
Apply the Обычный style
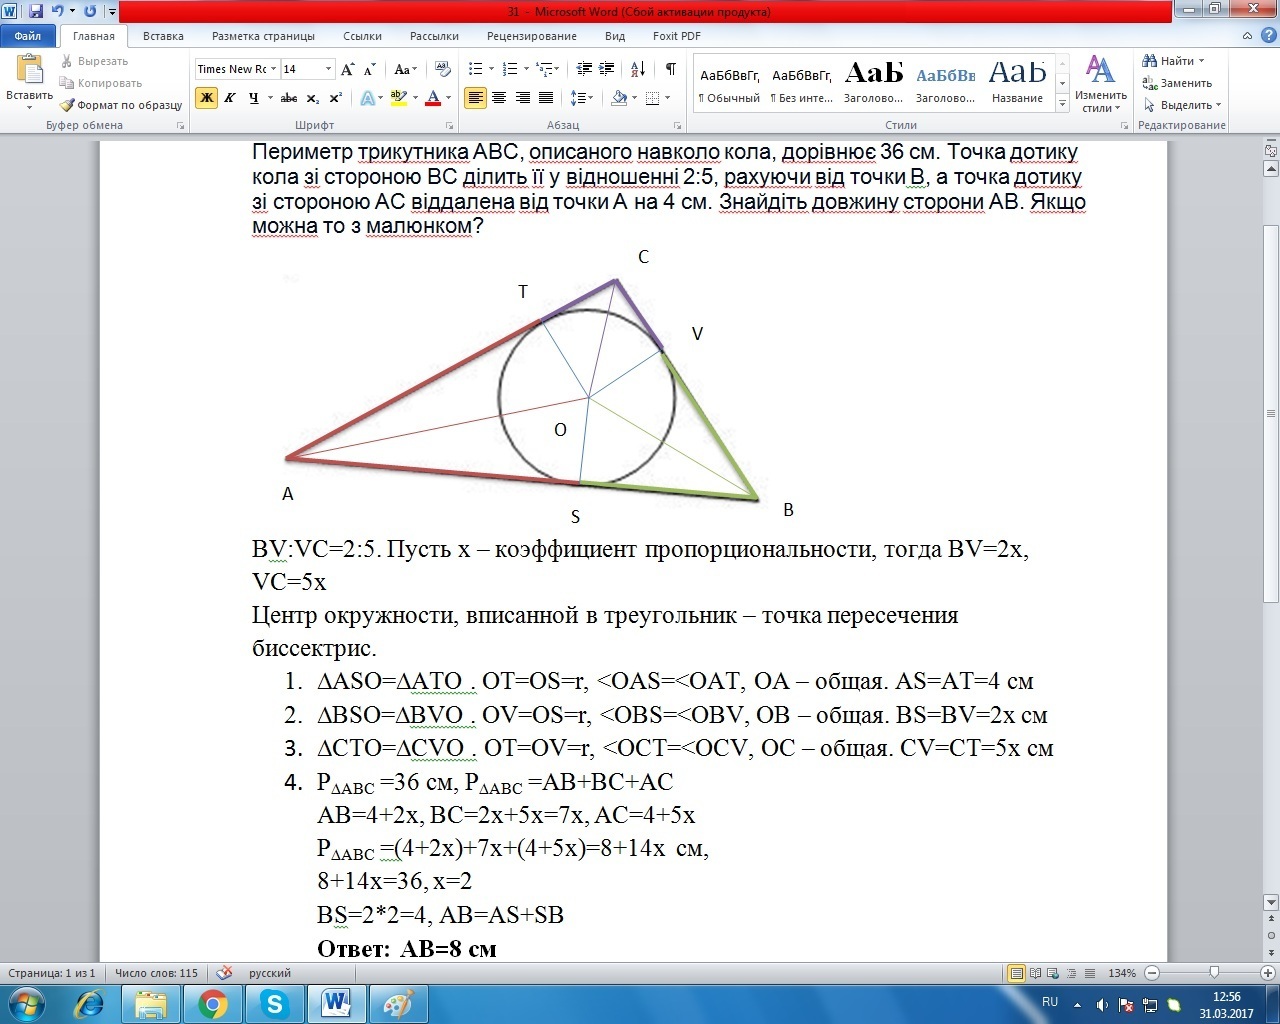(730, 83)
